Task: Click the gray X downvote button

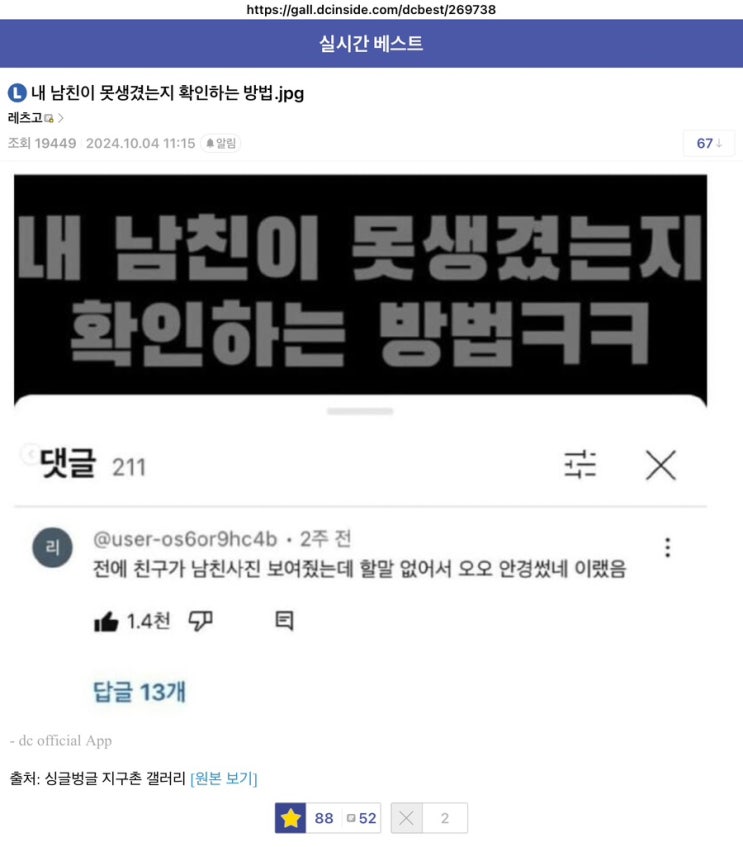Action: 406,818
